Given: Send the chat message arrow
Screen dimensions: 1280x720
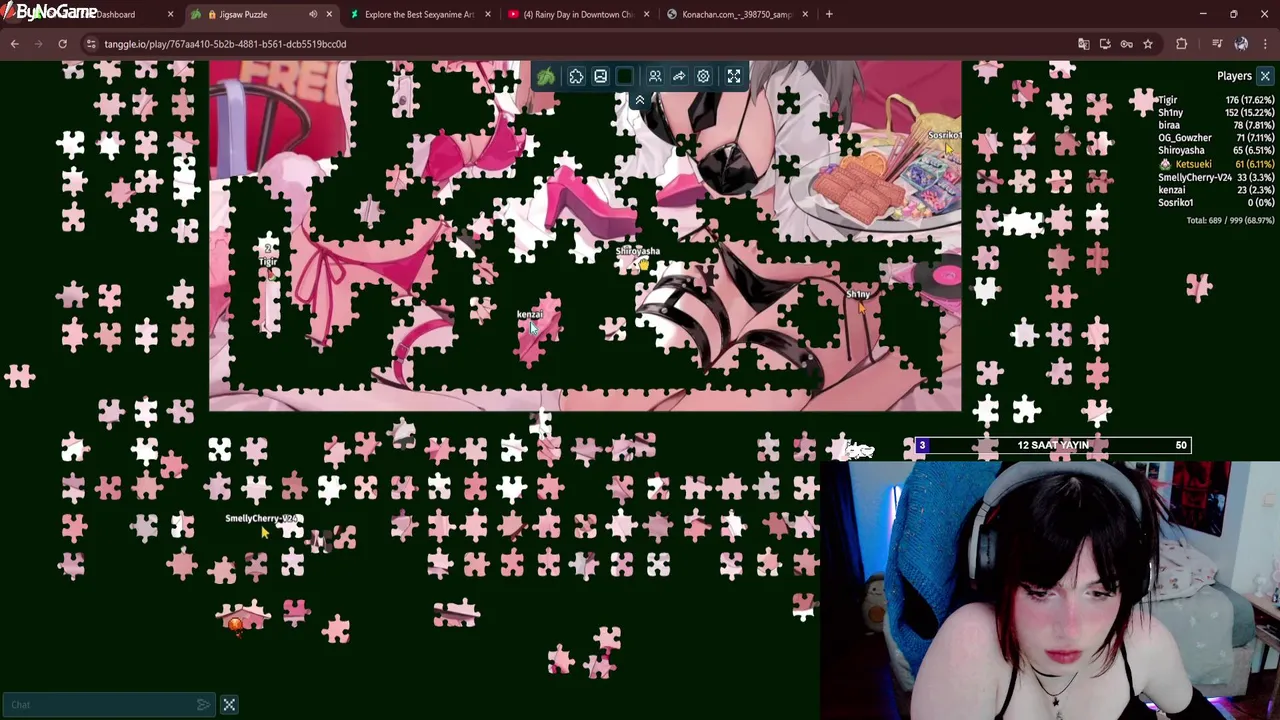Looking at the screenshot, I should point(203,705).
